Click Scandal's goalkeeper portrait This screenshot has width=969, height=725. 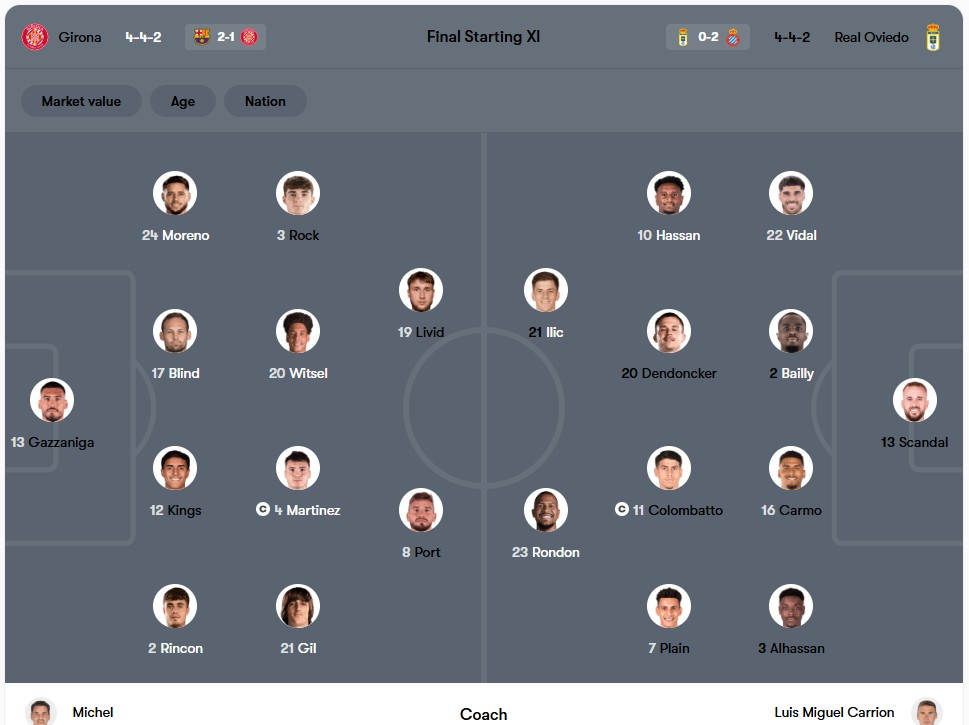914,400
